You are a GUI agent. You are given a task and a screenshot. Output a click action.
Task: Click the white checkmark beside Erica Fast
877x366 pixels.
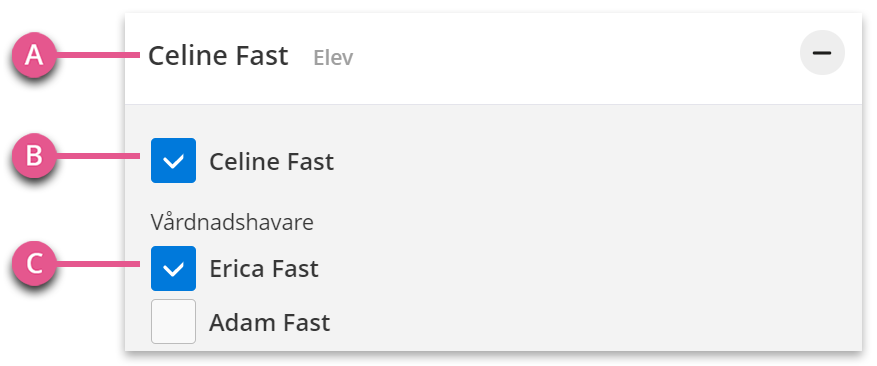173,270
